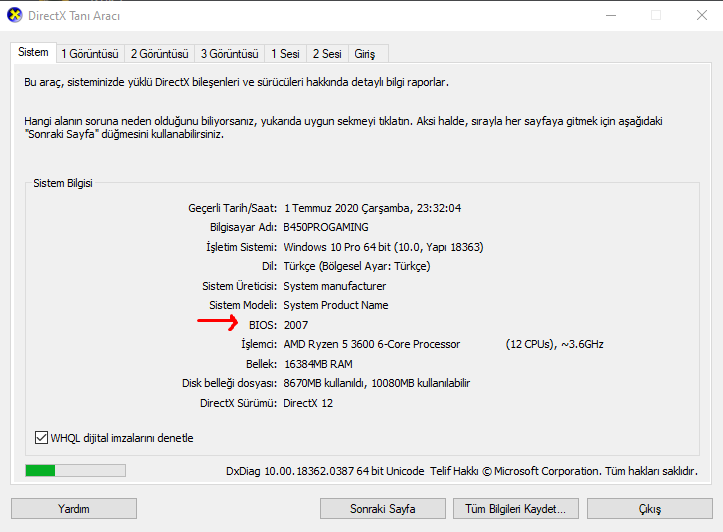Click the DirectX Sürümü: field label
Screen dimensions: 723x532
(238, 403)
